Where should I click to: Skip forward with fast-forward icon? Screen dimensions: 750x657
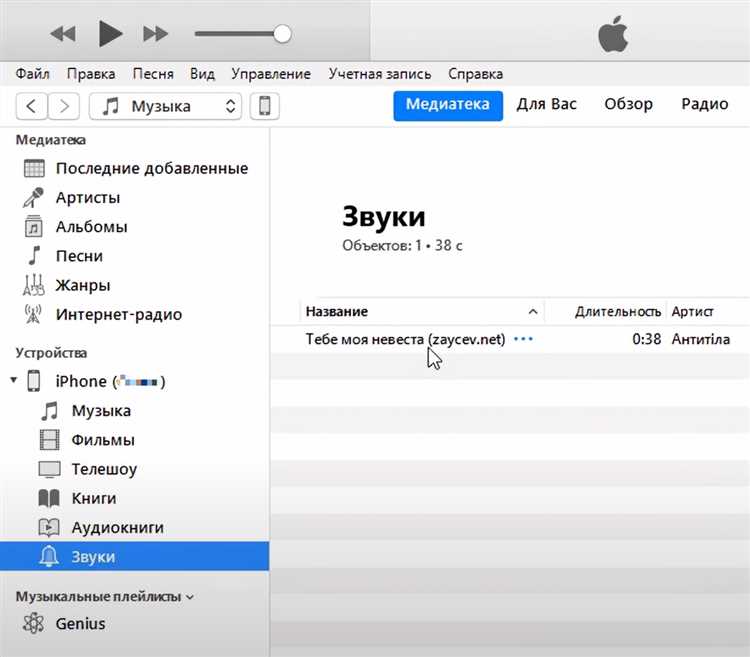155,34
